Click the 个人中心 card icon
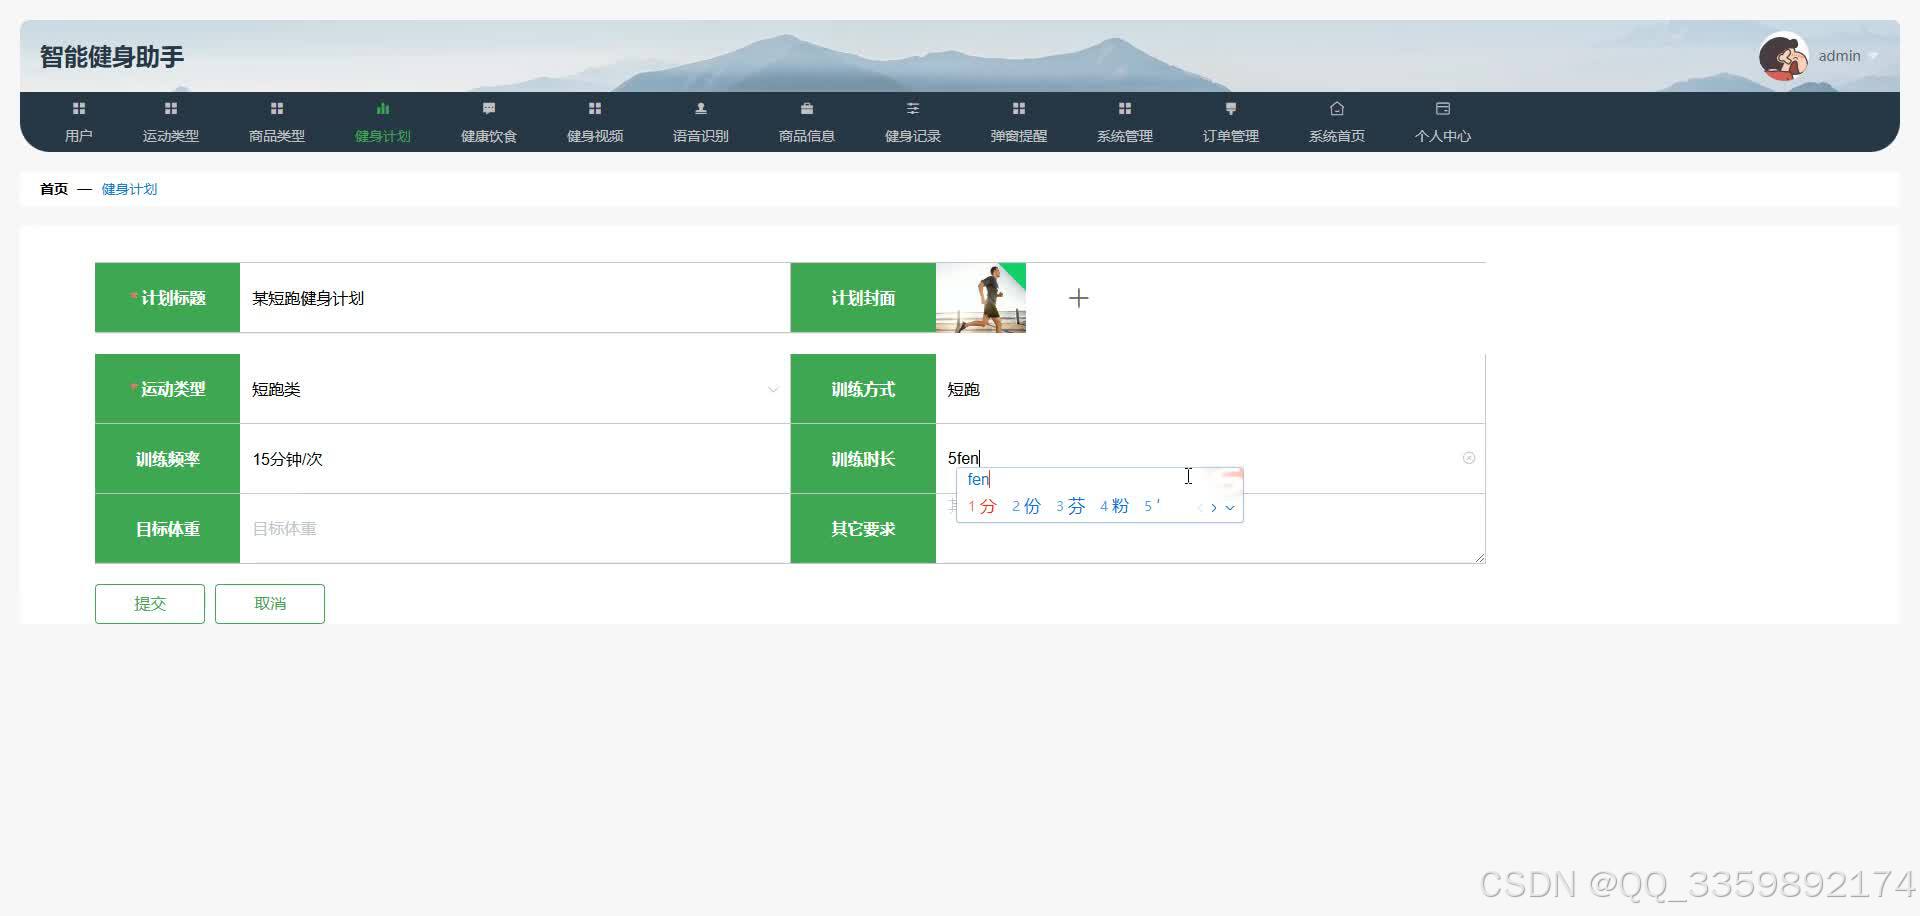Viewport: 1920px width, 916px height. (1443, 108)
